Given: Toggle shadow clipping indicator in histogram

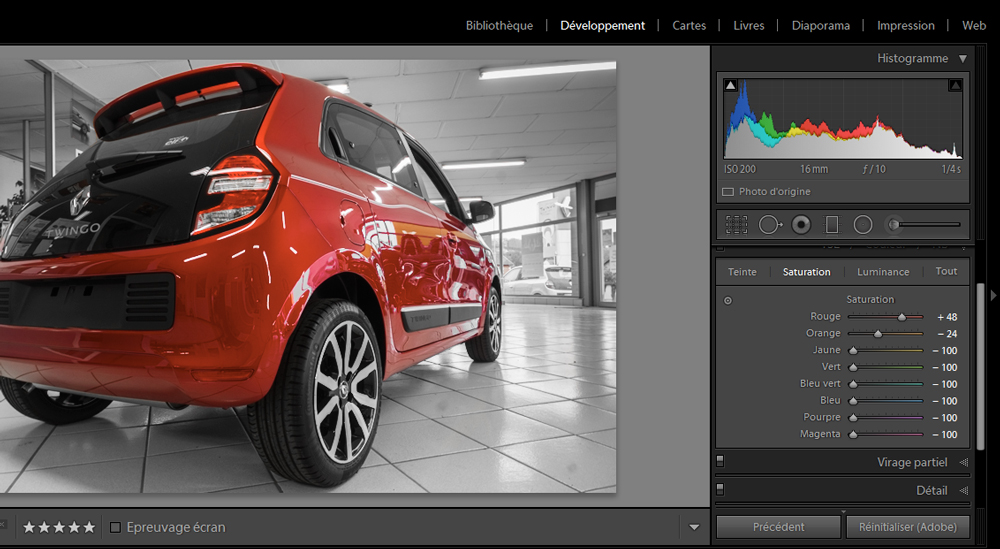Looking at the screenshot, I should [730, 86].
